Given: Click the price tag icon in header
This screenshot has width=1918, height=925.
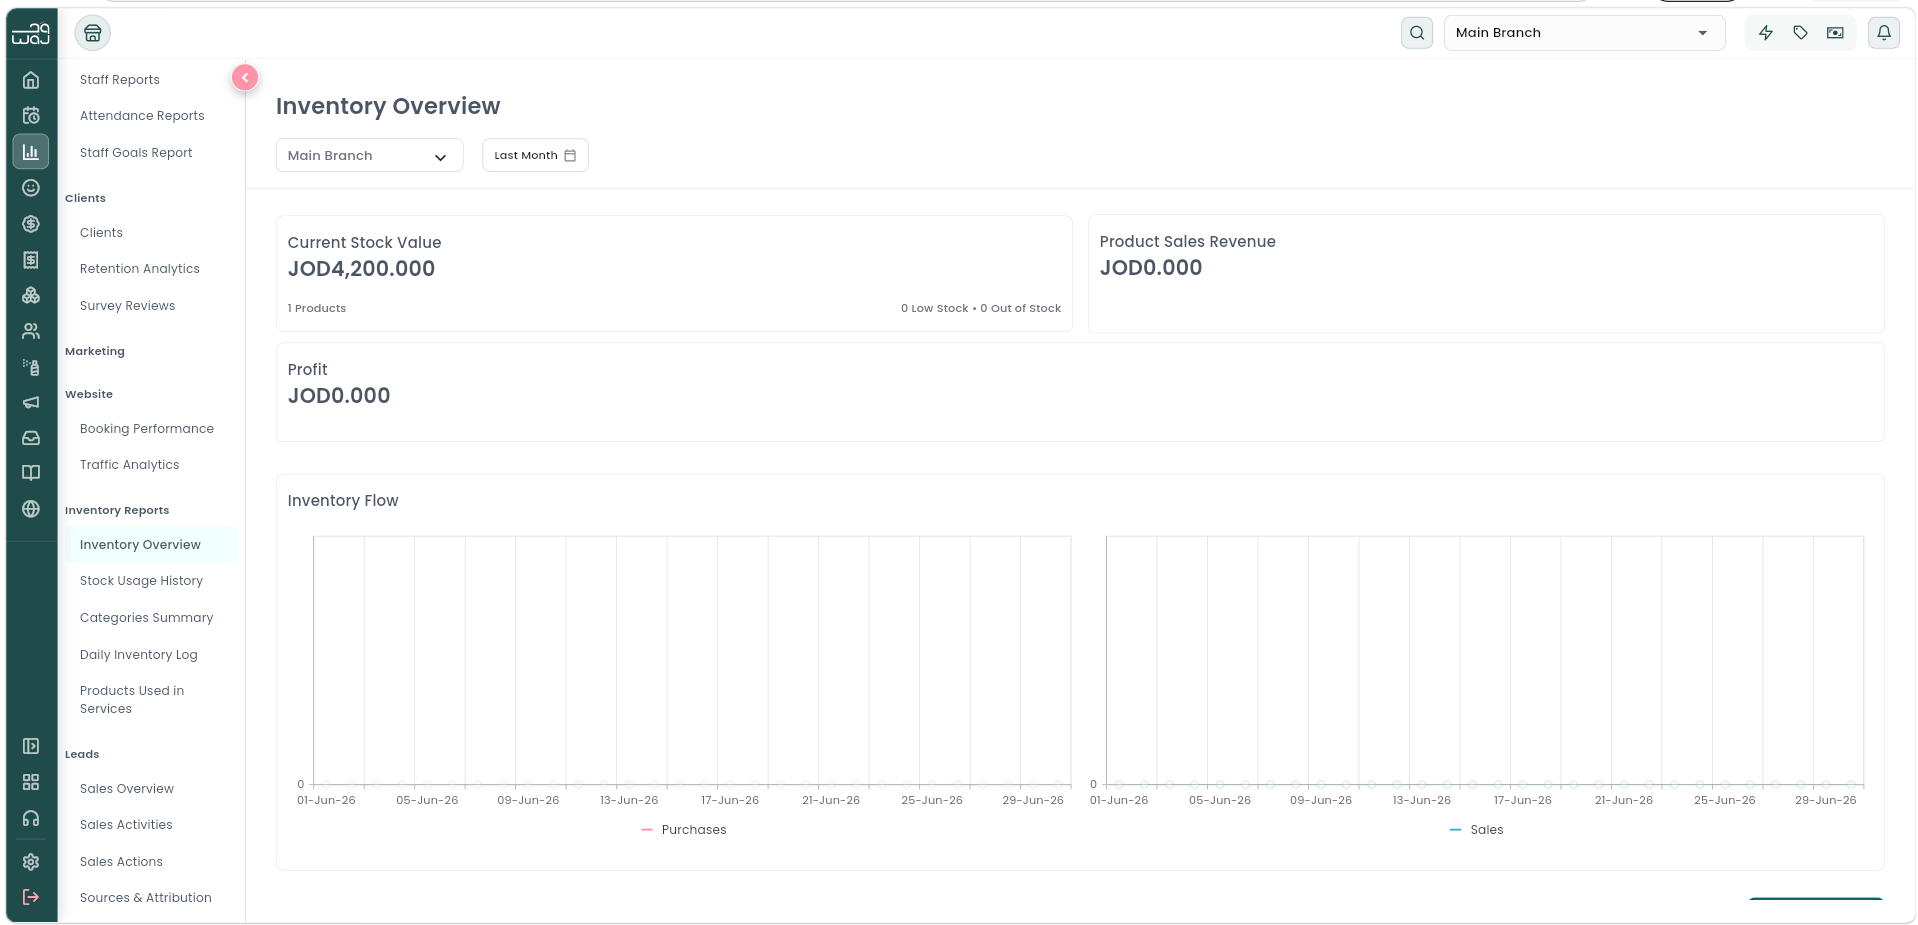Looking at the screenshot, I should coord(1801,33).
